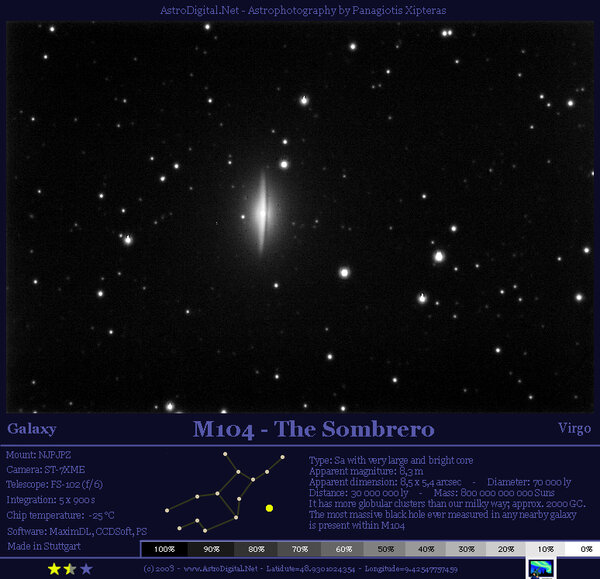Click the 'Mount: NJPJPZ' line
This screenshot has height=579, width=600.
click(39, 455)
